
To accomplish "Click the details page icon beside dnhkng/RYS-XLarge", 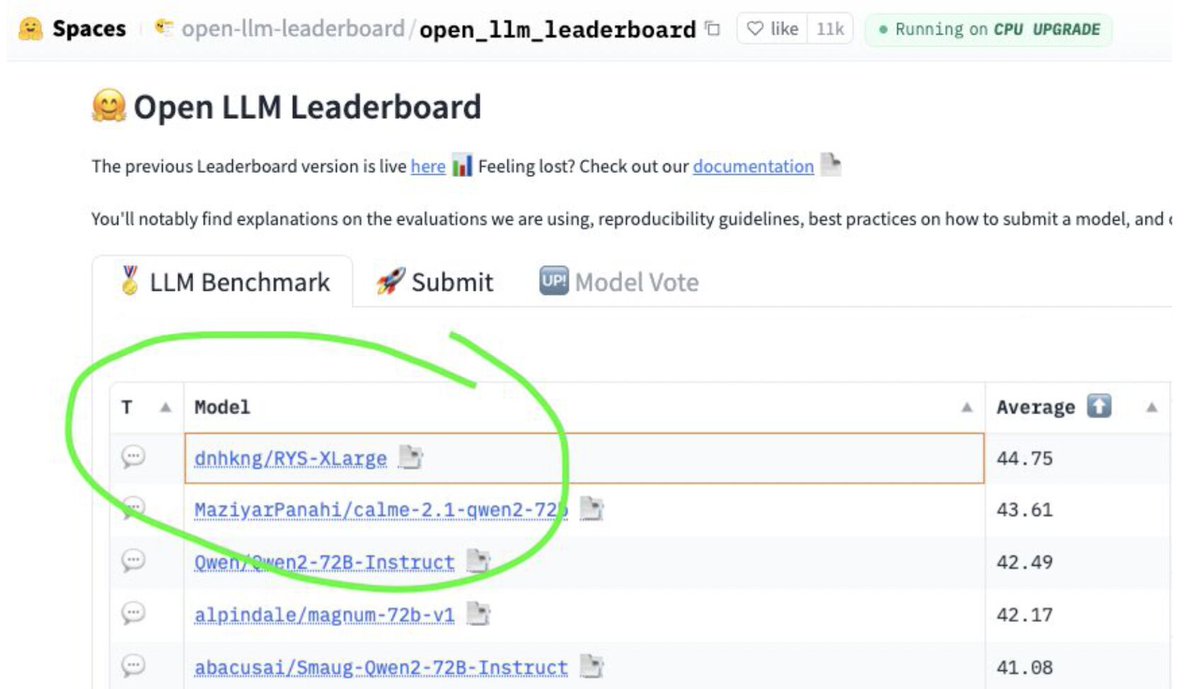I will coord(410,458).
